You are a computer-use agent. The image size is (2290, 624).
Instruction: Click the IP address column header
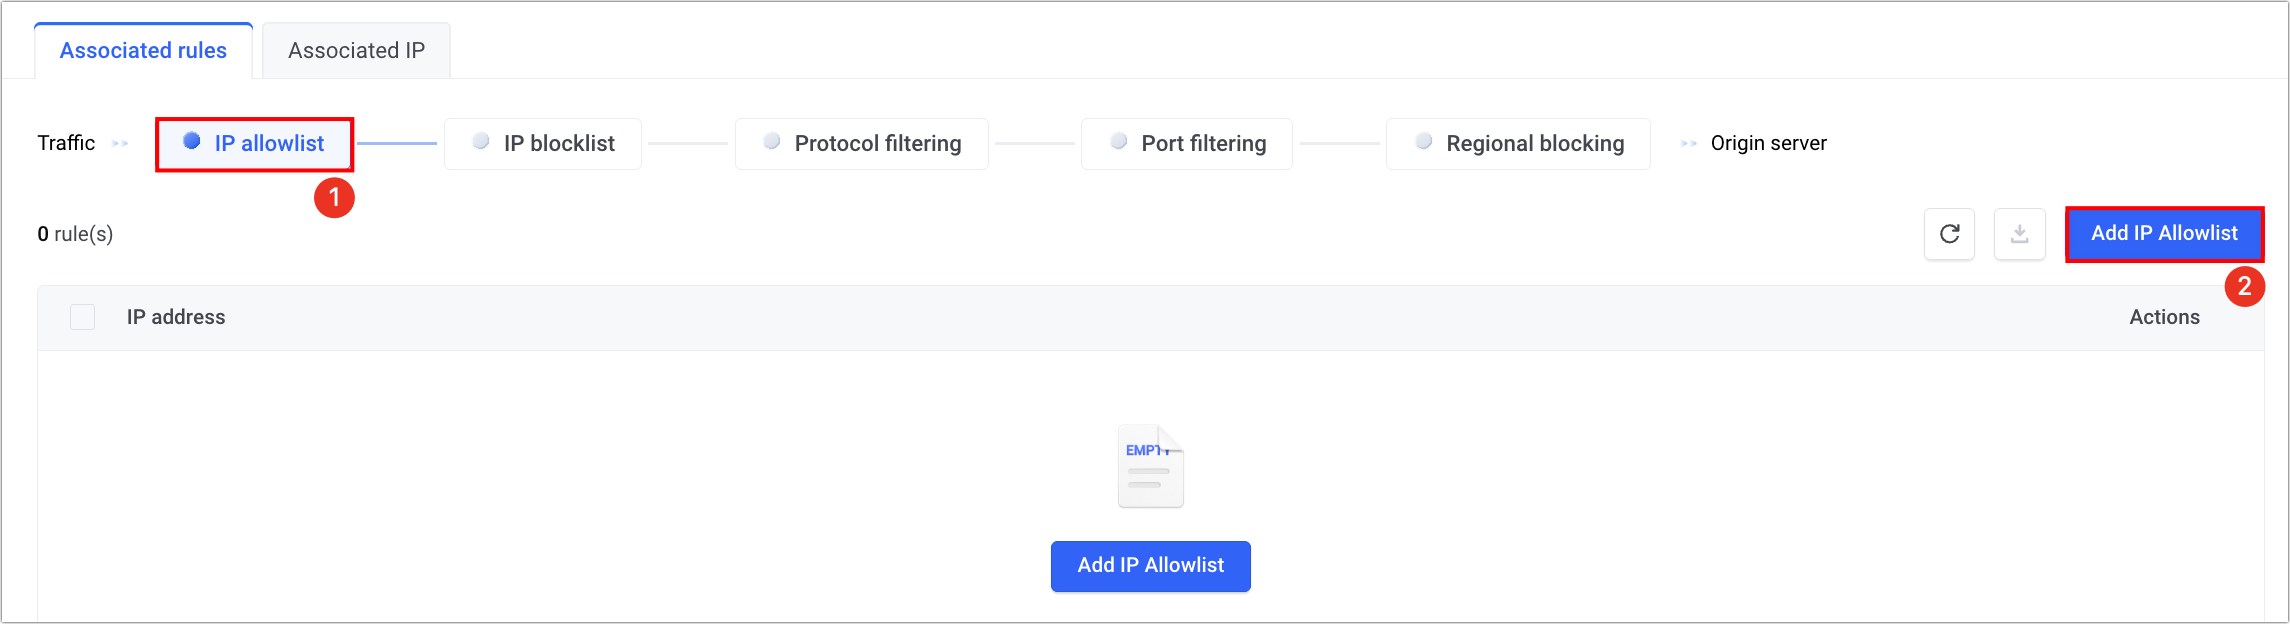(176, 317)
